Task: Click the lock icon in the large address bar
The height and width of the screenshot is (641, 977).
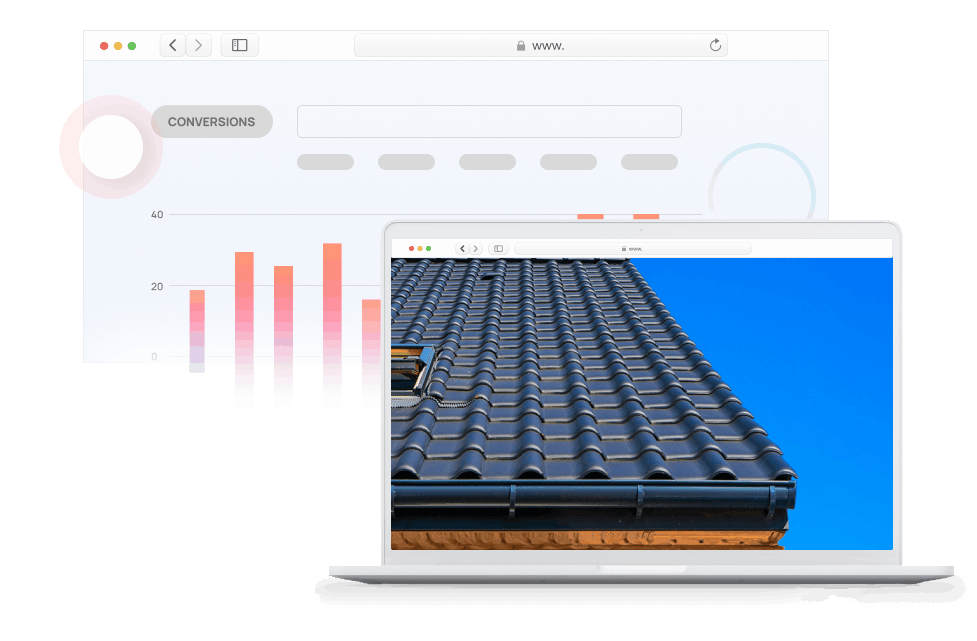Action: click(521, 46)
